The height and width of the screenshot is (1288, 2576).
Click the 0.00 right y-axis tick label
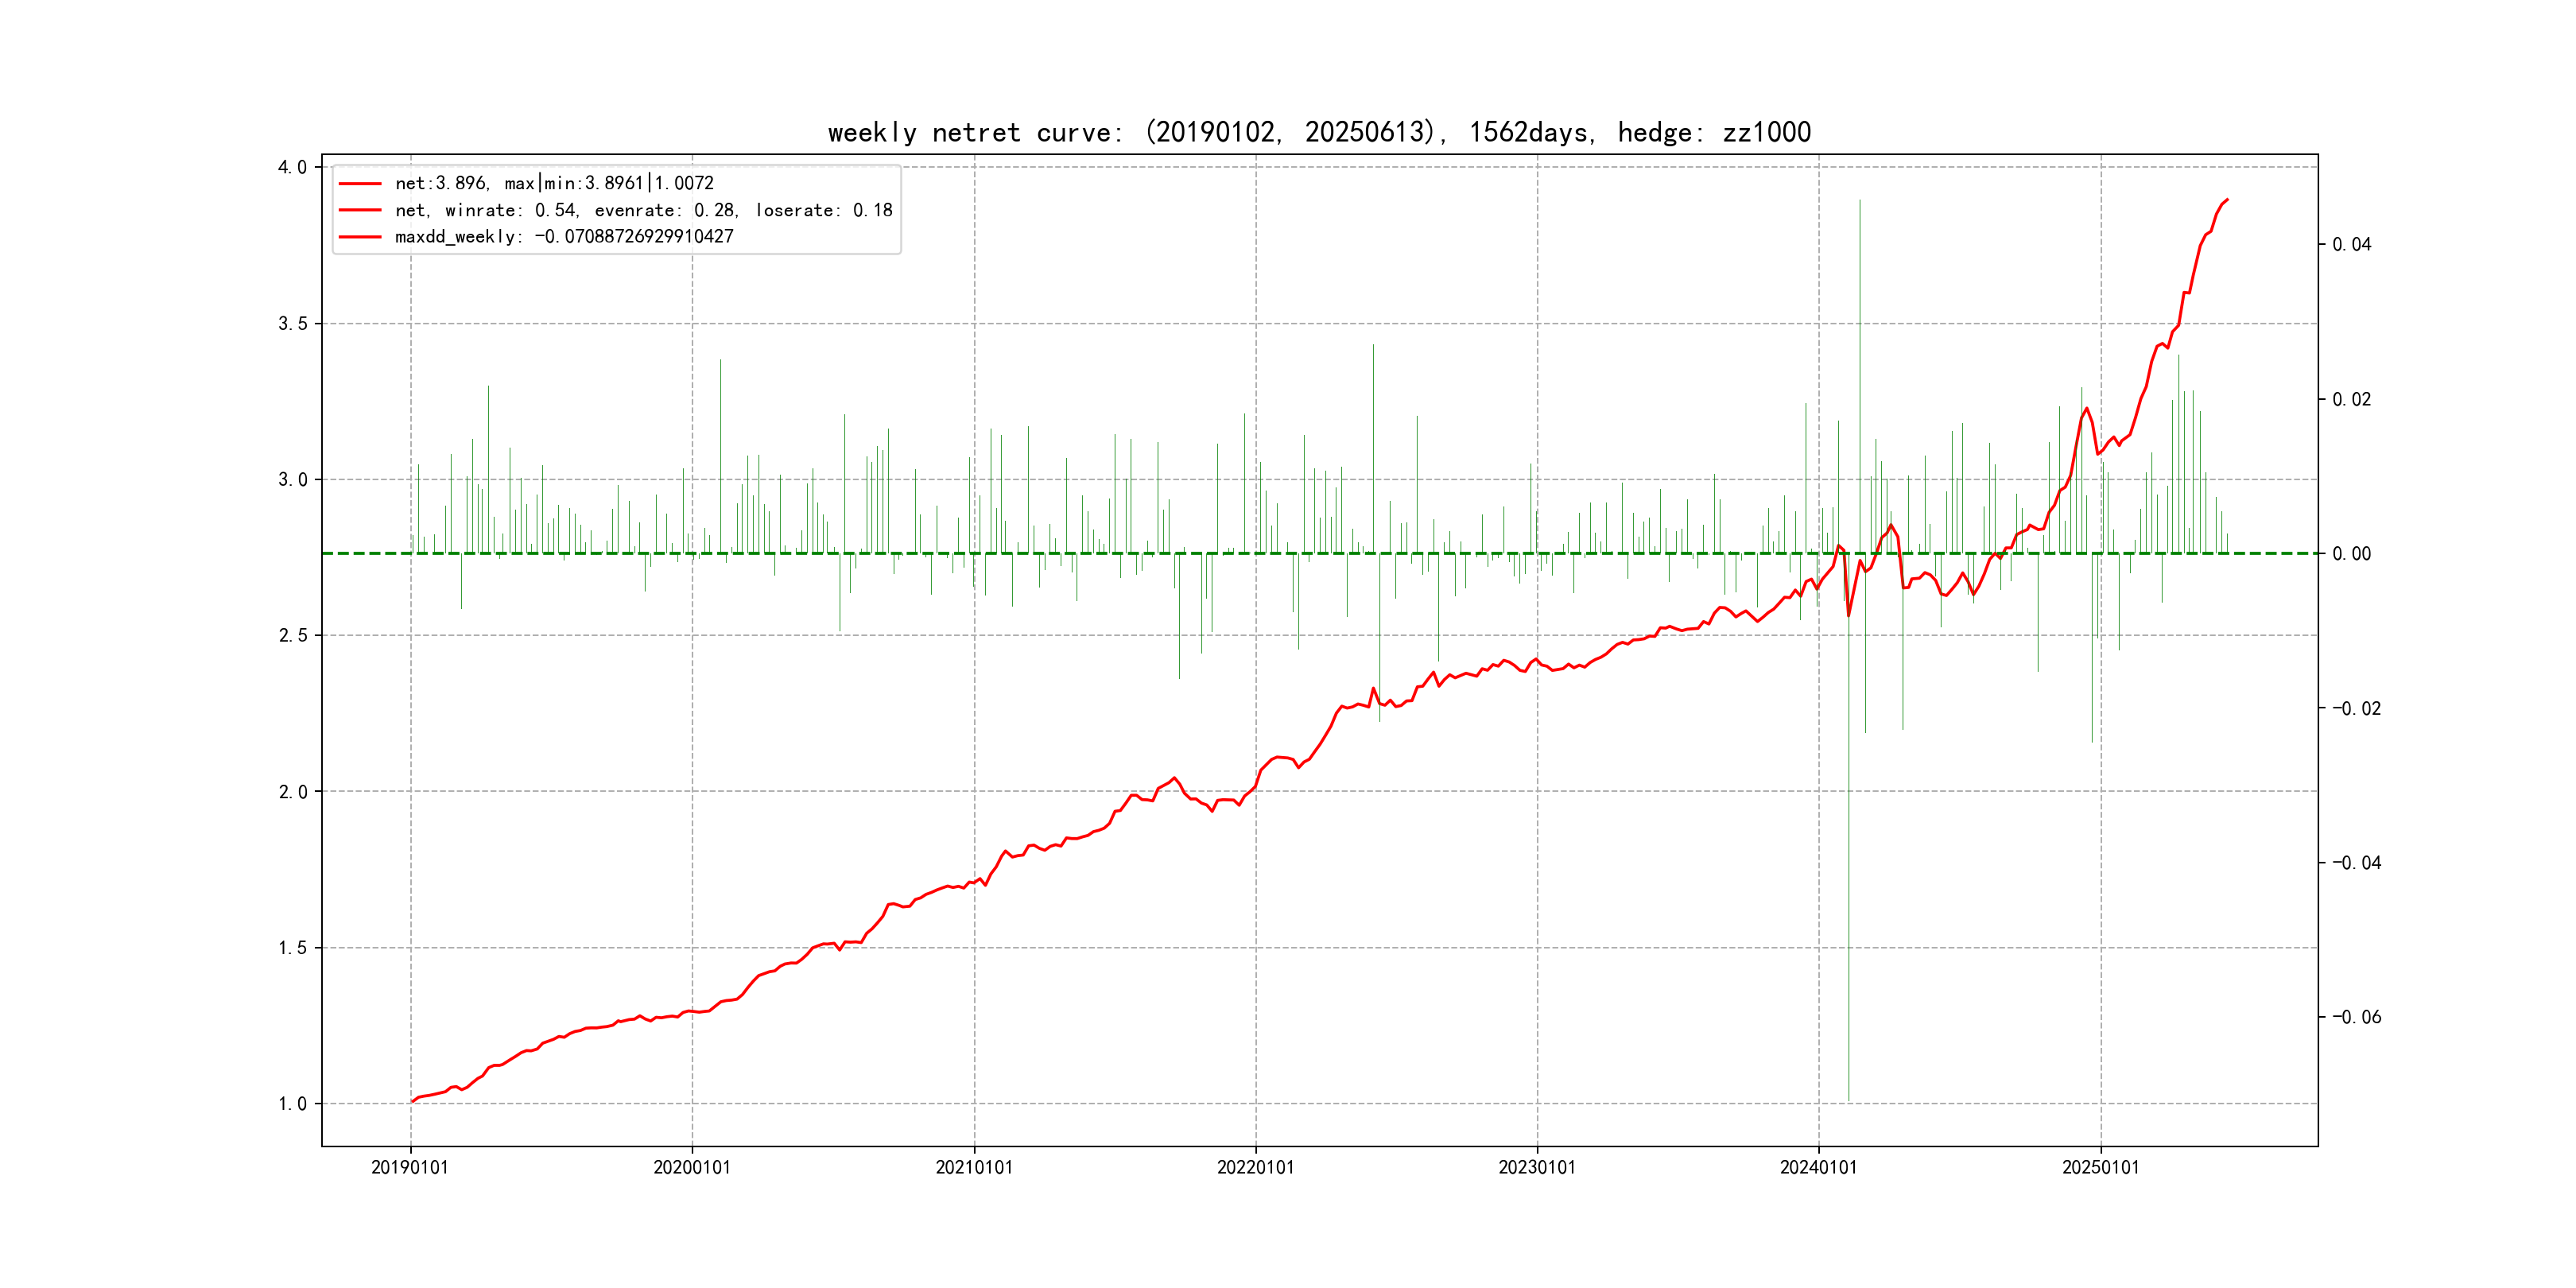click(x=2351, y=554)
